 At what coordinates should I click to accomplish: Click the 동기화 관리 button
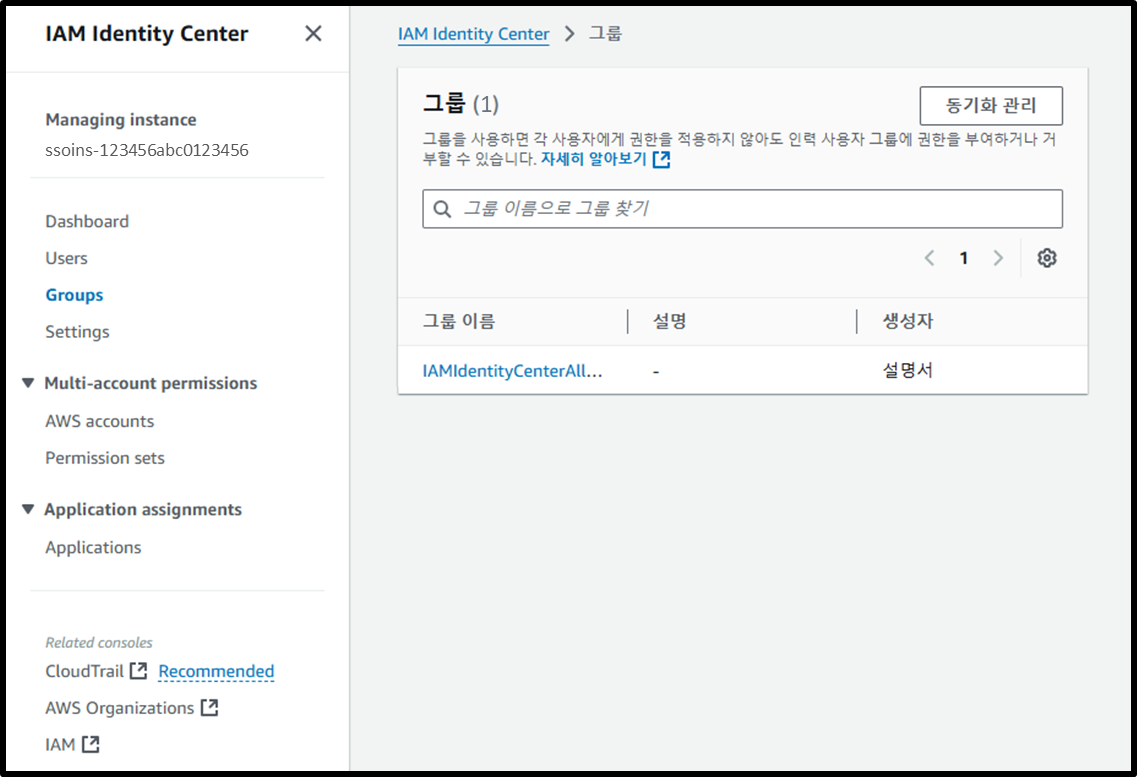(991, 106)
